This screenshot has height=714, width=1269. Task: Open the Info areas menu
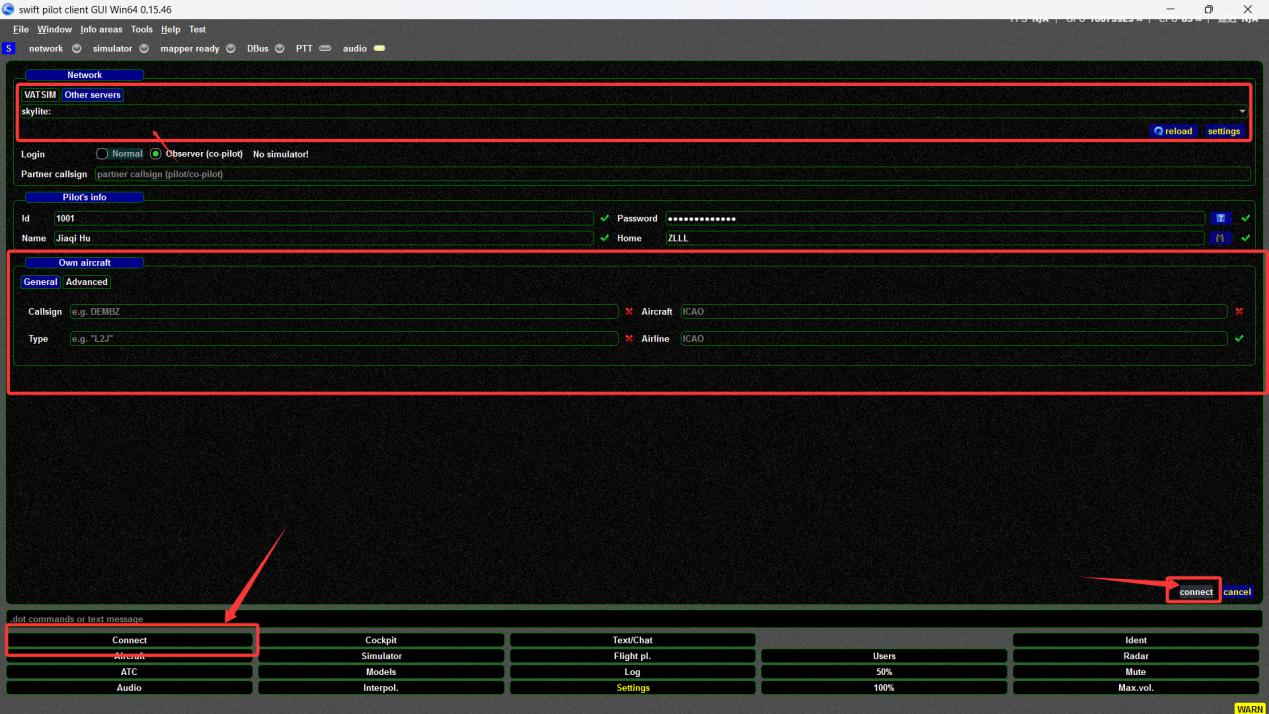coord(101,30)
